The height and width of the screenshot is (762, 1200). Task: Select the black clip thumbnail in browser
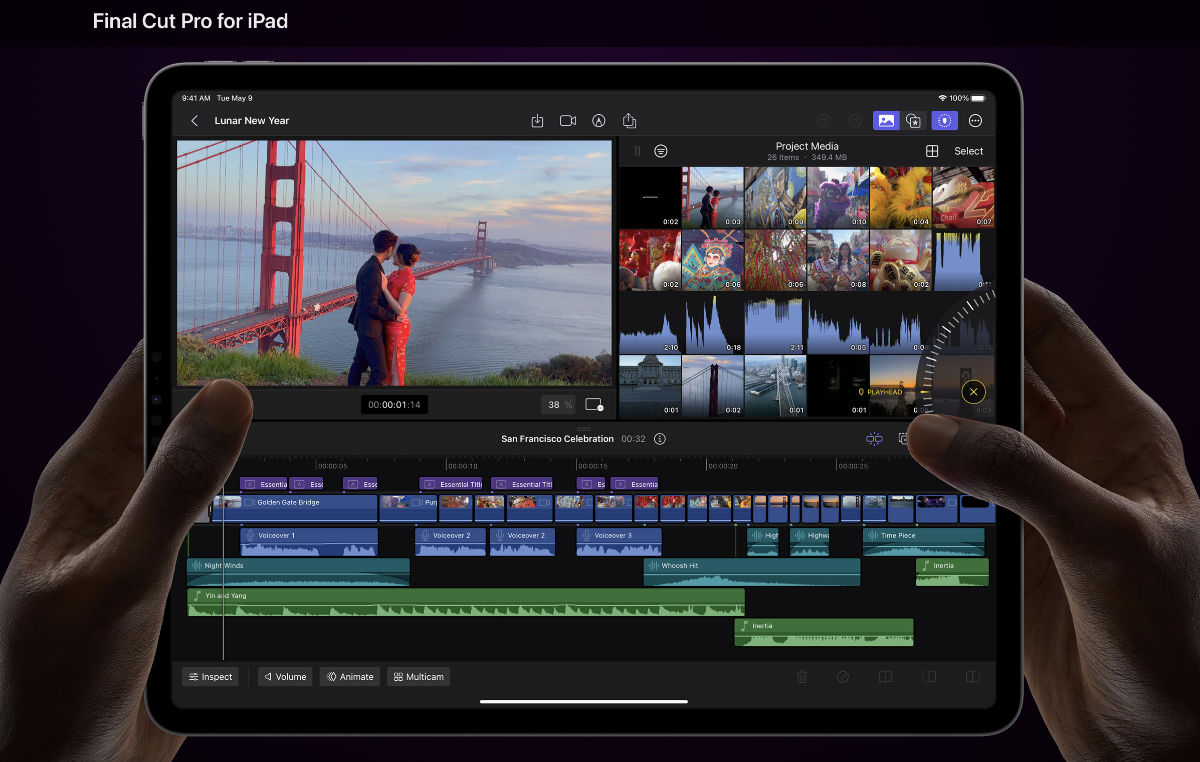(650, 198)
